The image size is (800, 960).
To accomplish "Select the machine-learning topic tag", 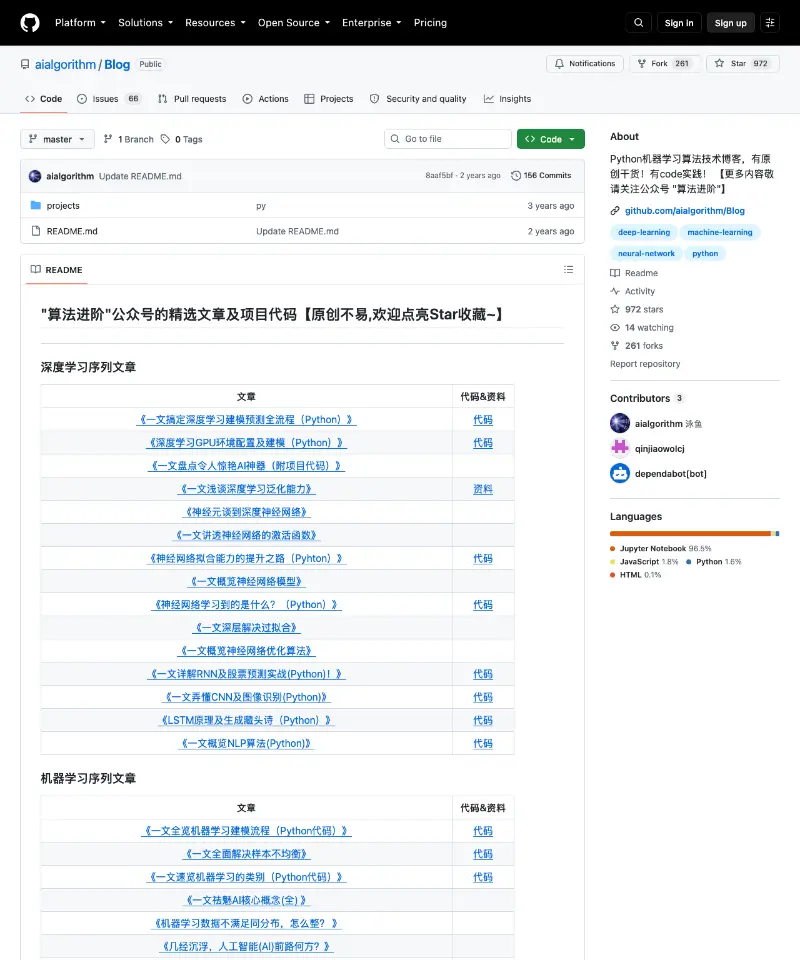I will pos(720,232).
